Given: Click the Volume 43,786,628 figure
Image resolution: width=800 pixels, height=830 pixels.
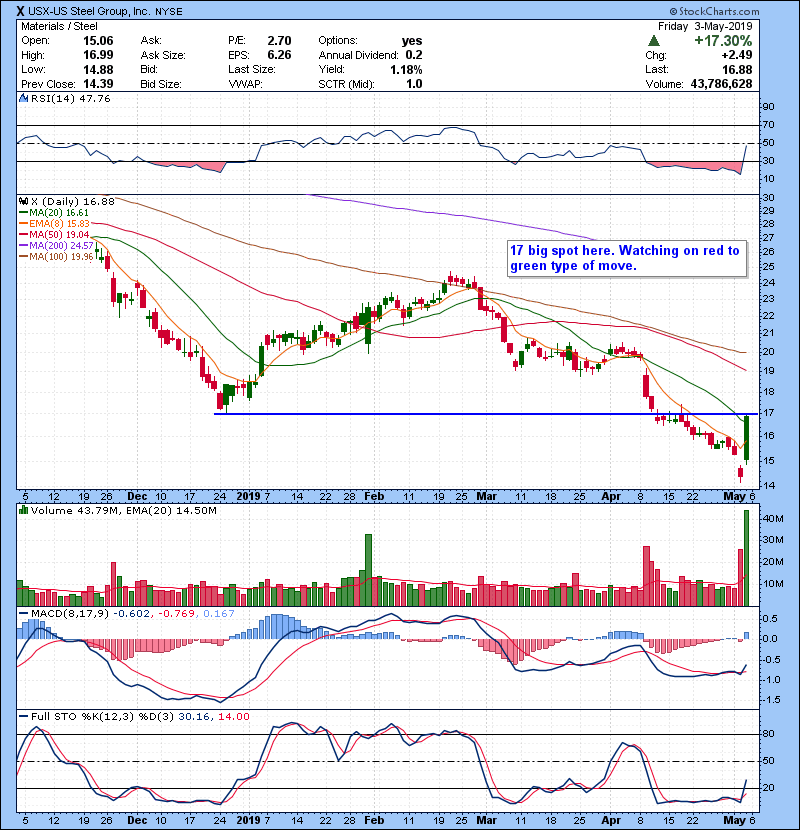Looking at the screenshot, I should [x=721, y=84].
